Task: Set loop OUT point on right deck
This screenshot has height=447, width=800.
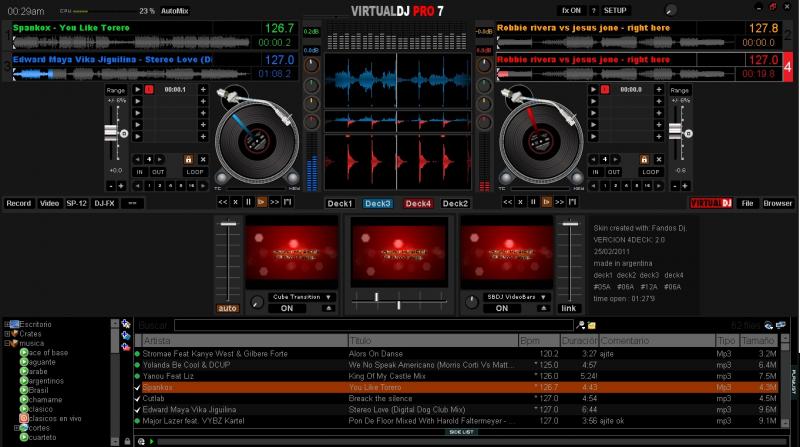Action: click(x=614, y=172)
